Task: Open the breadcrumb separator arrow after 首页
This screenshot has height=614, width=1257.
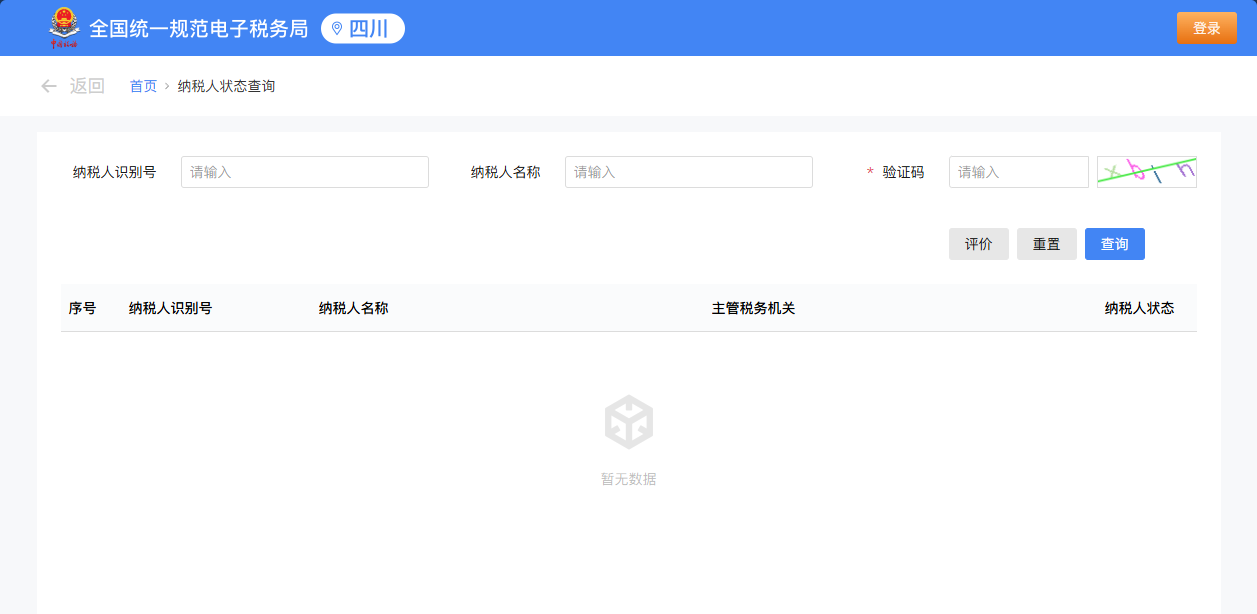Action: (165, 87)
